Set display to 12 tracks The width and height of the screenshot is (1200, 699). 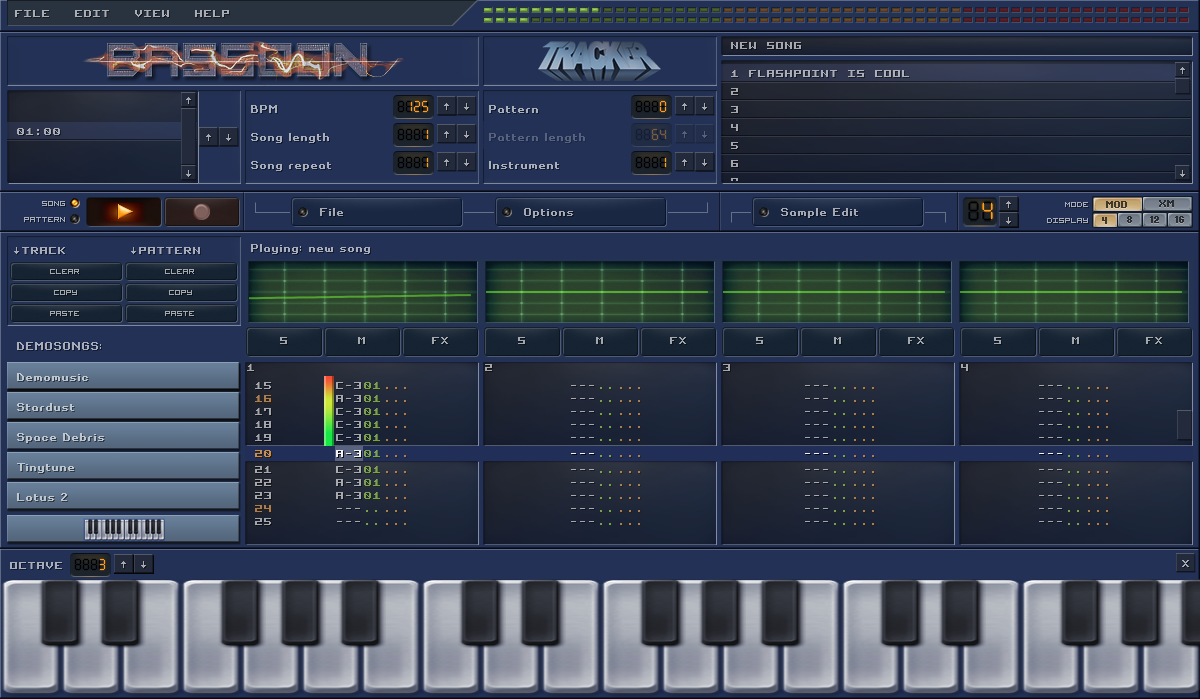pyautogui.click(x=1154, y=220)
